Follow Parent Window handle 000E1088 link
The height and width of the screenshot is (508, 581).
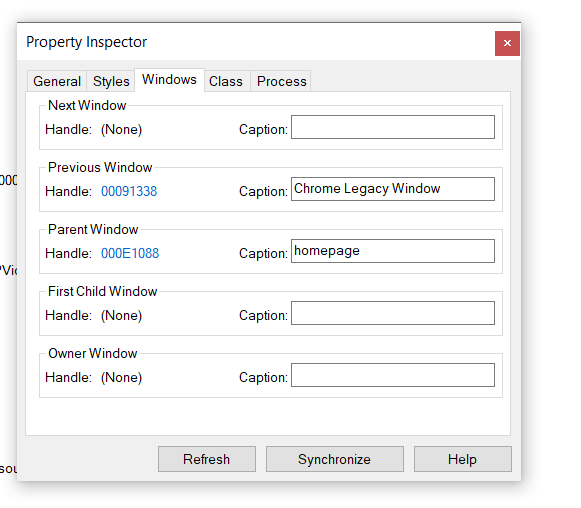(130, 253)
